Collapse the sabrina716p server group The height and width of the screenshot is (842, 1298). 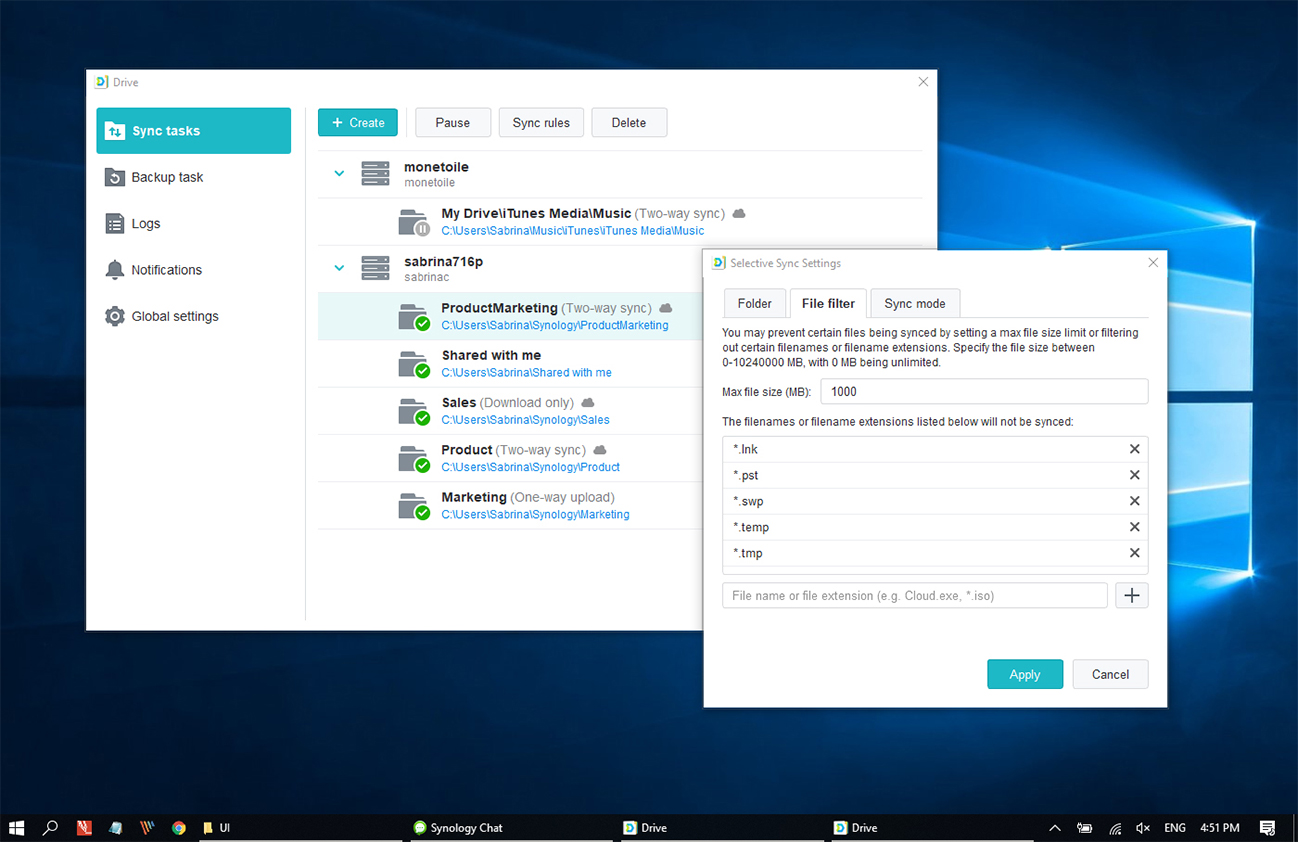click(x=339, y=268)
